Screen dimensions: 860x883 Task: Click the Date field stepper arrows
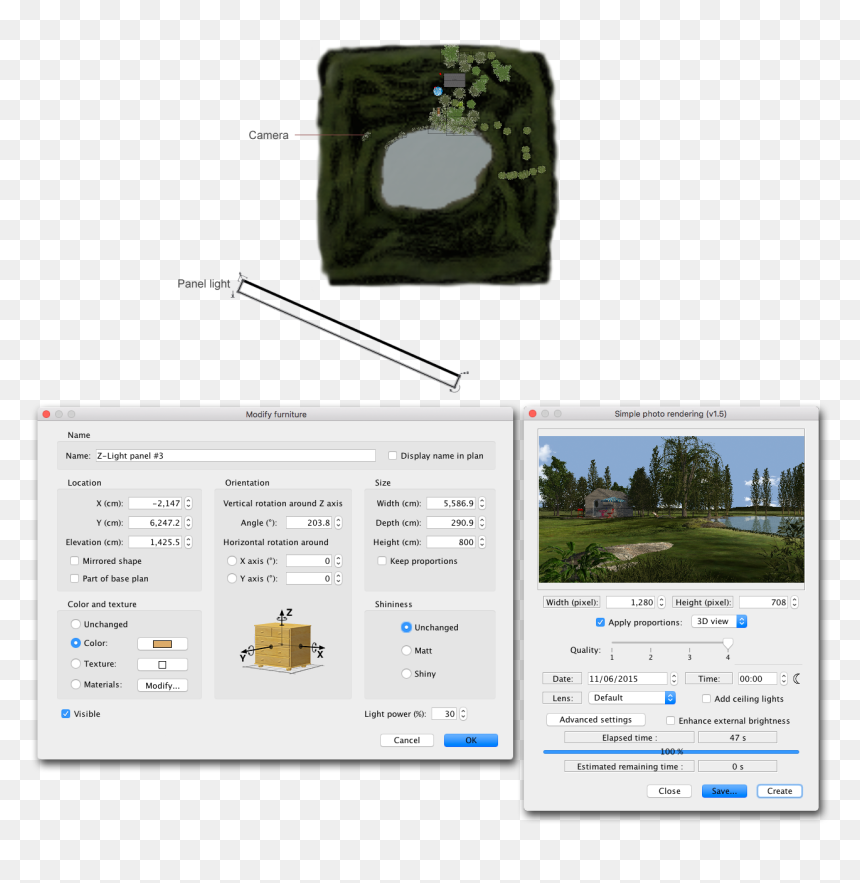click(674, 679)
